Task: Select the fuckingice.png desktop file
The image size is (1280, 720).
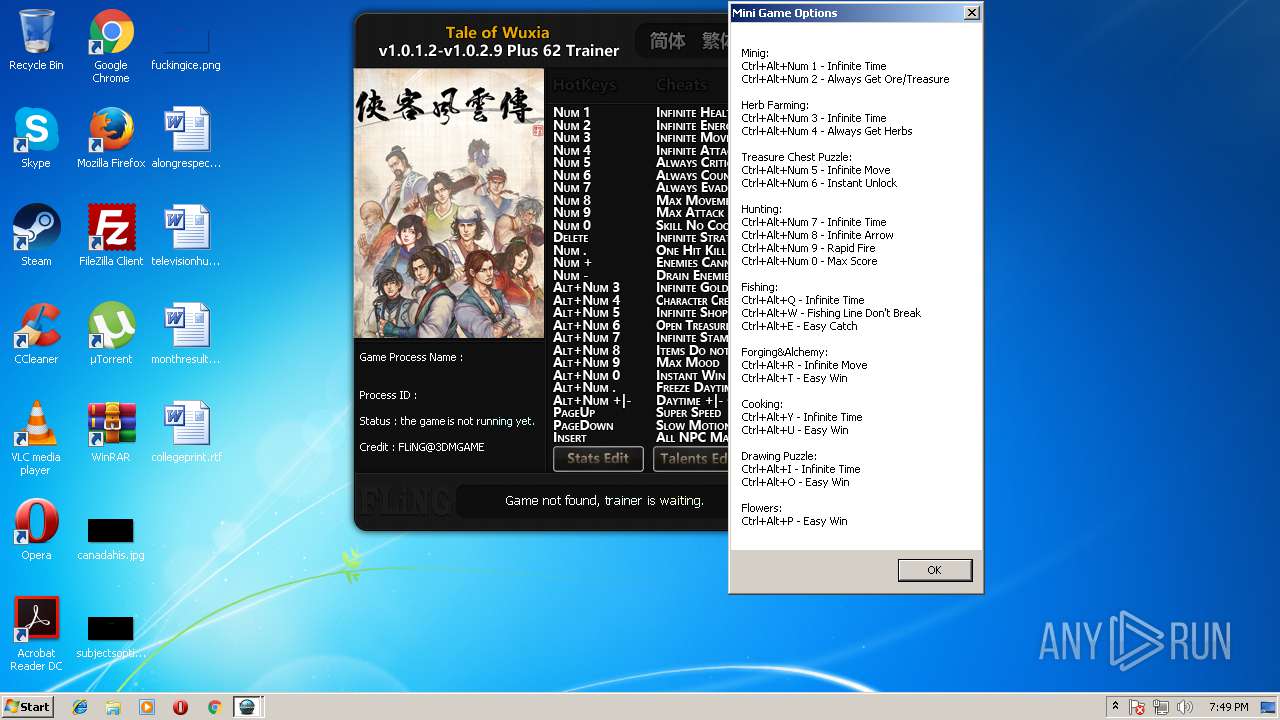Action: [x=186, y=46]
